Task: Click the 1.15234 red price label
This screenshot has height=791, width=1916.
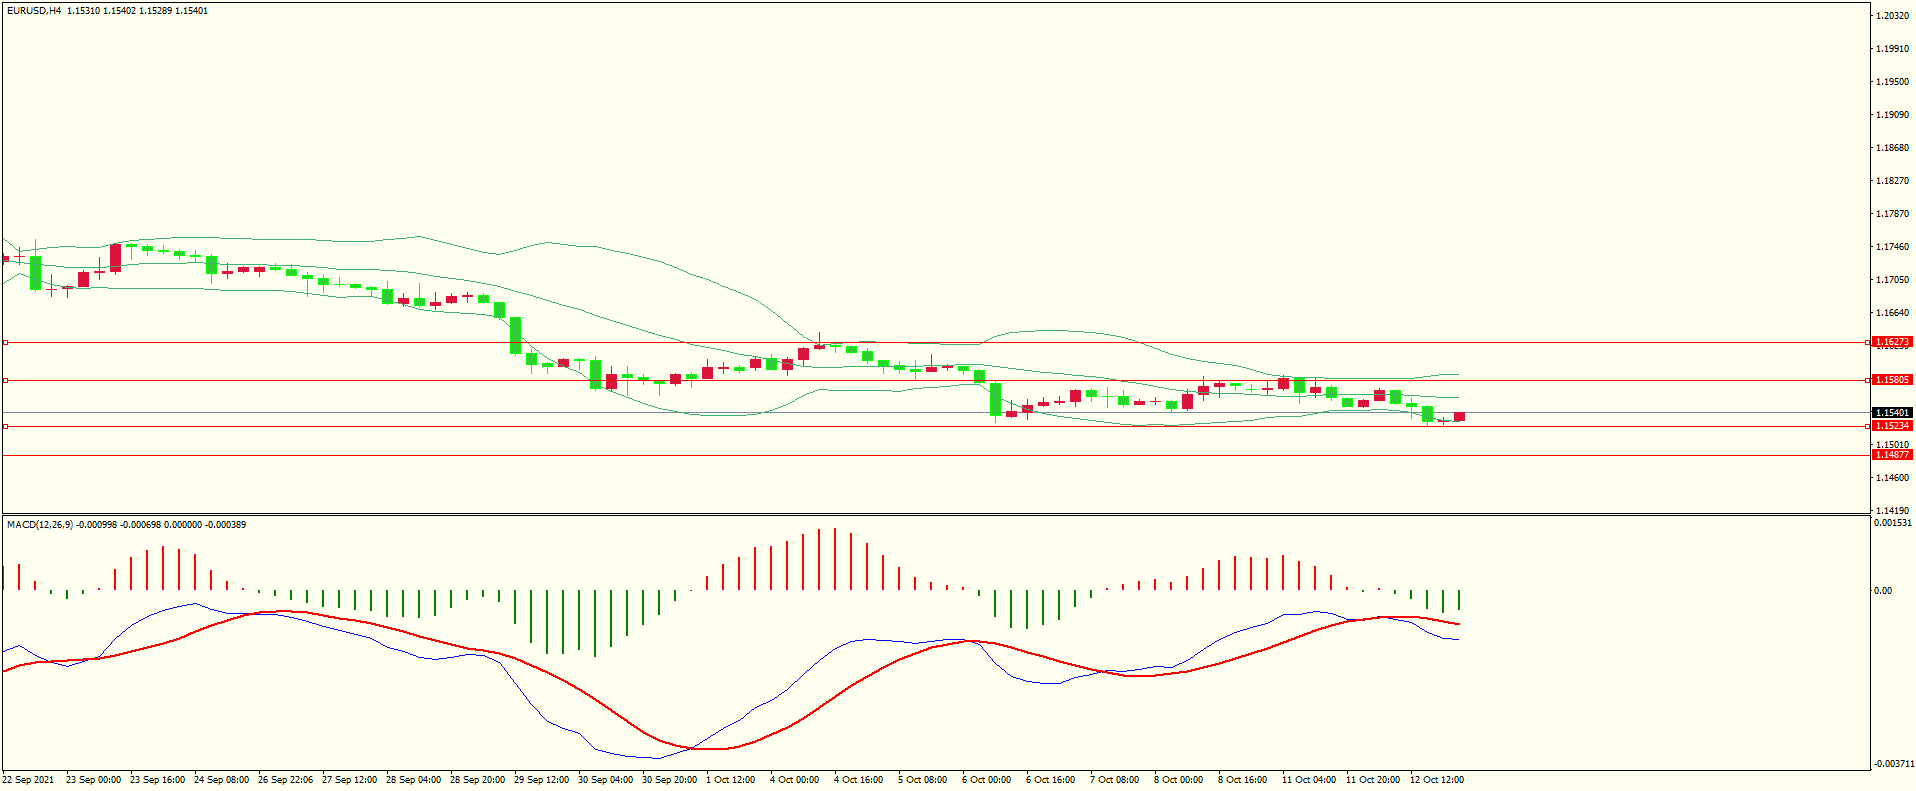Action: click(1891, 426)
